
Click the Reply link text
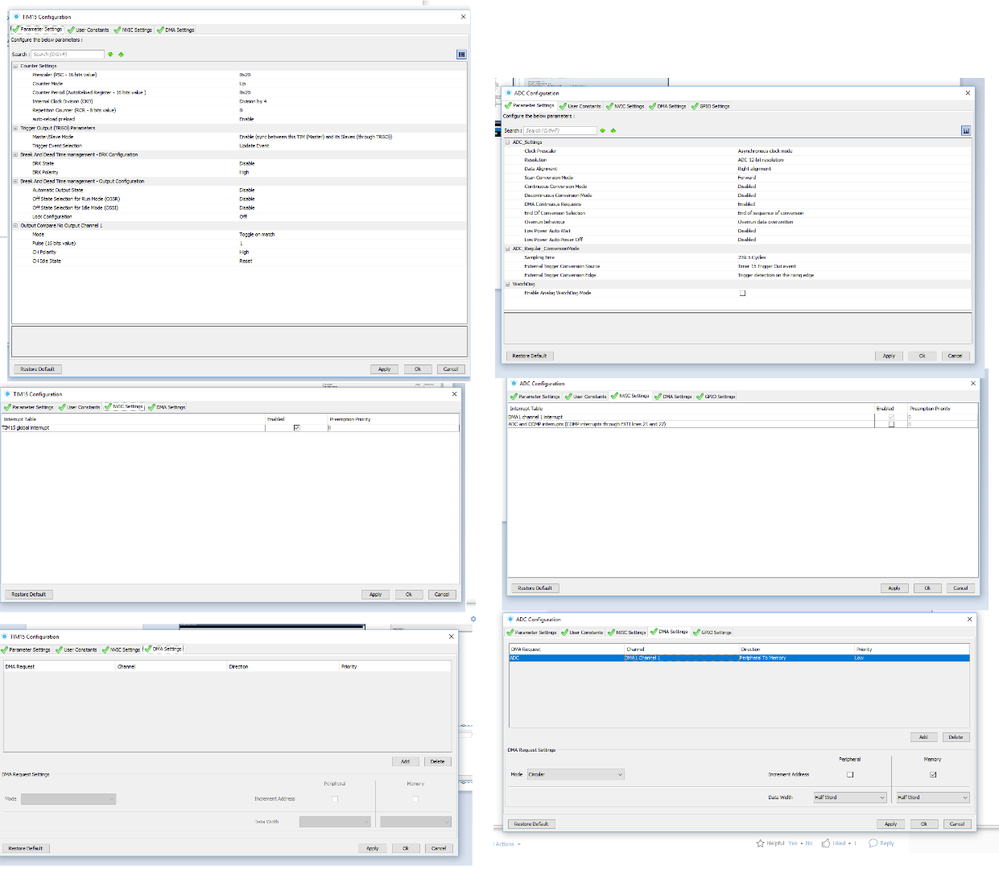pyautogui.click(x=887, y=844)
